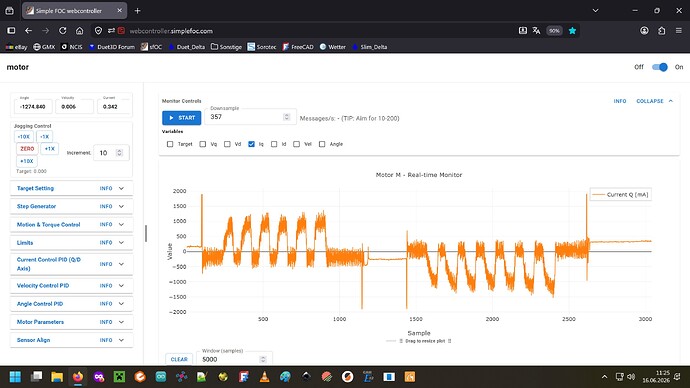Viewport: 690px width, 388px height.
Task: Uncheck the Iq variable checkbox
Action: pos(251,144)
